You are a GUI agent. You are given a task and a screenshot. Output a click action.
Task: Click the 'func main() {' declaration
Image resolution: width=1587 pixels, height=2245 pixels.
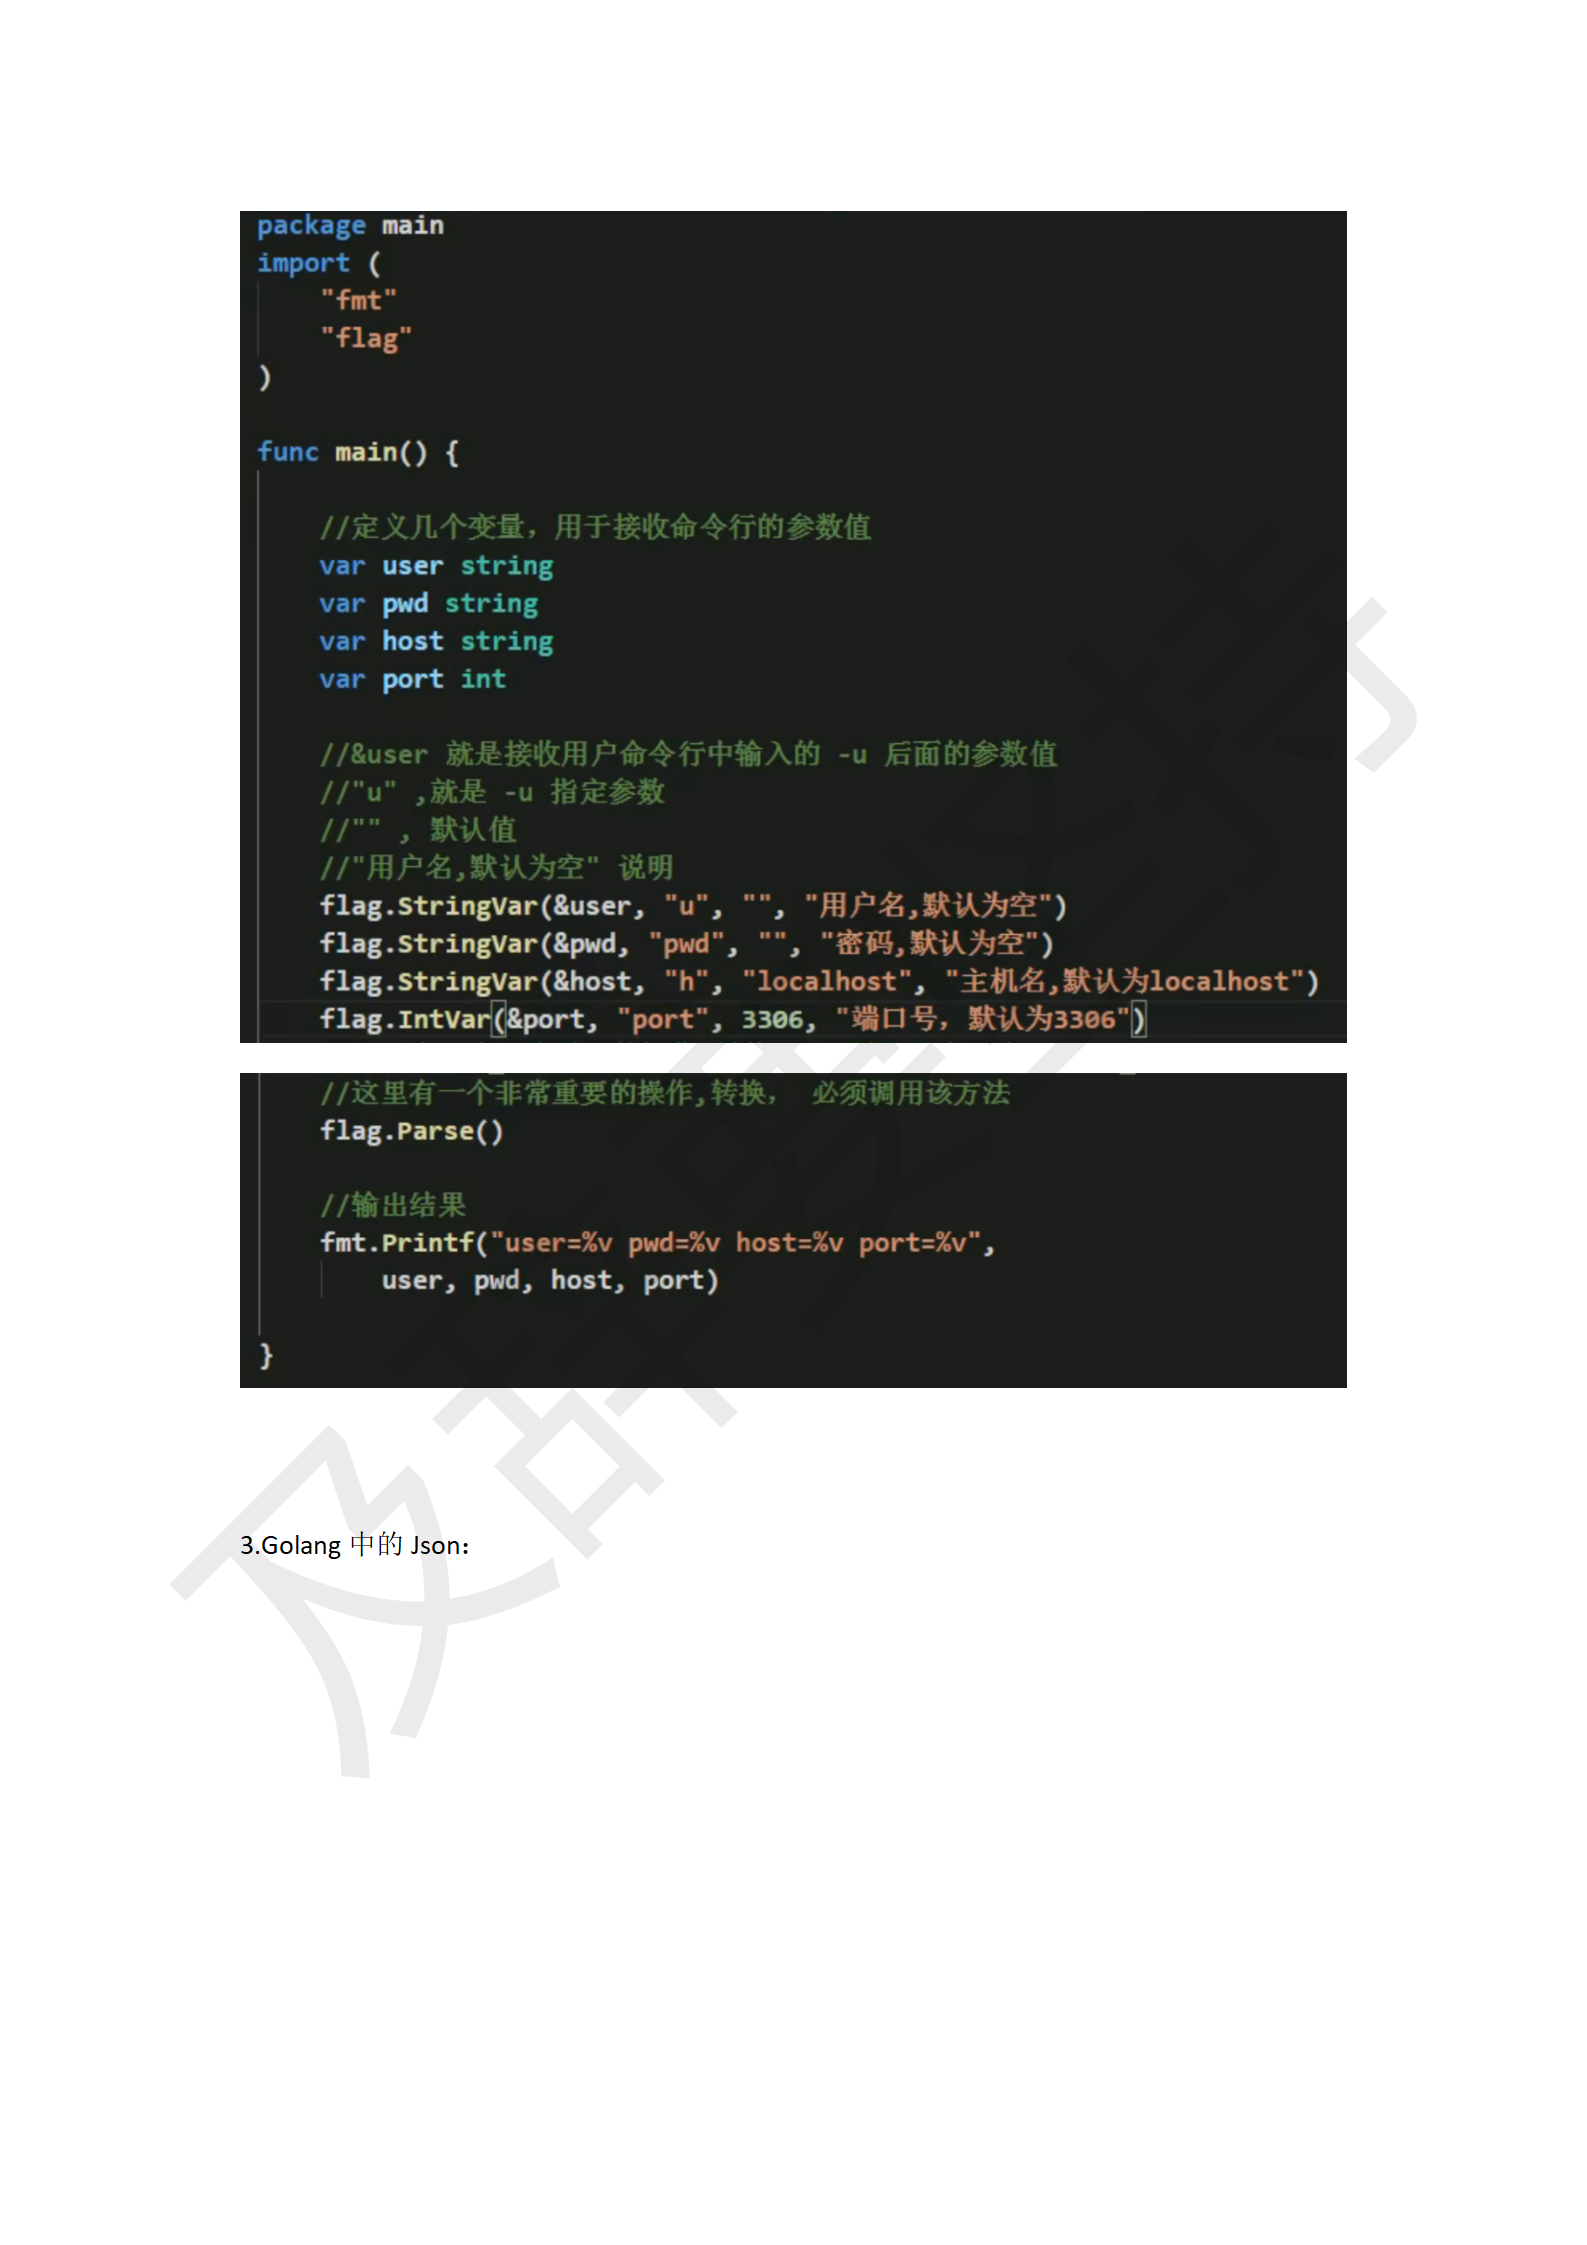coord(358,453)
